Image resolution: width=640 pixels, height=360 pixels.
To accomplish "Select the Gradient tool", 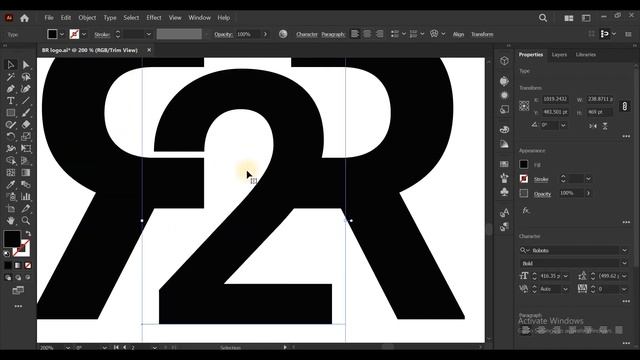I will 26,172.
